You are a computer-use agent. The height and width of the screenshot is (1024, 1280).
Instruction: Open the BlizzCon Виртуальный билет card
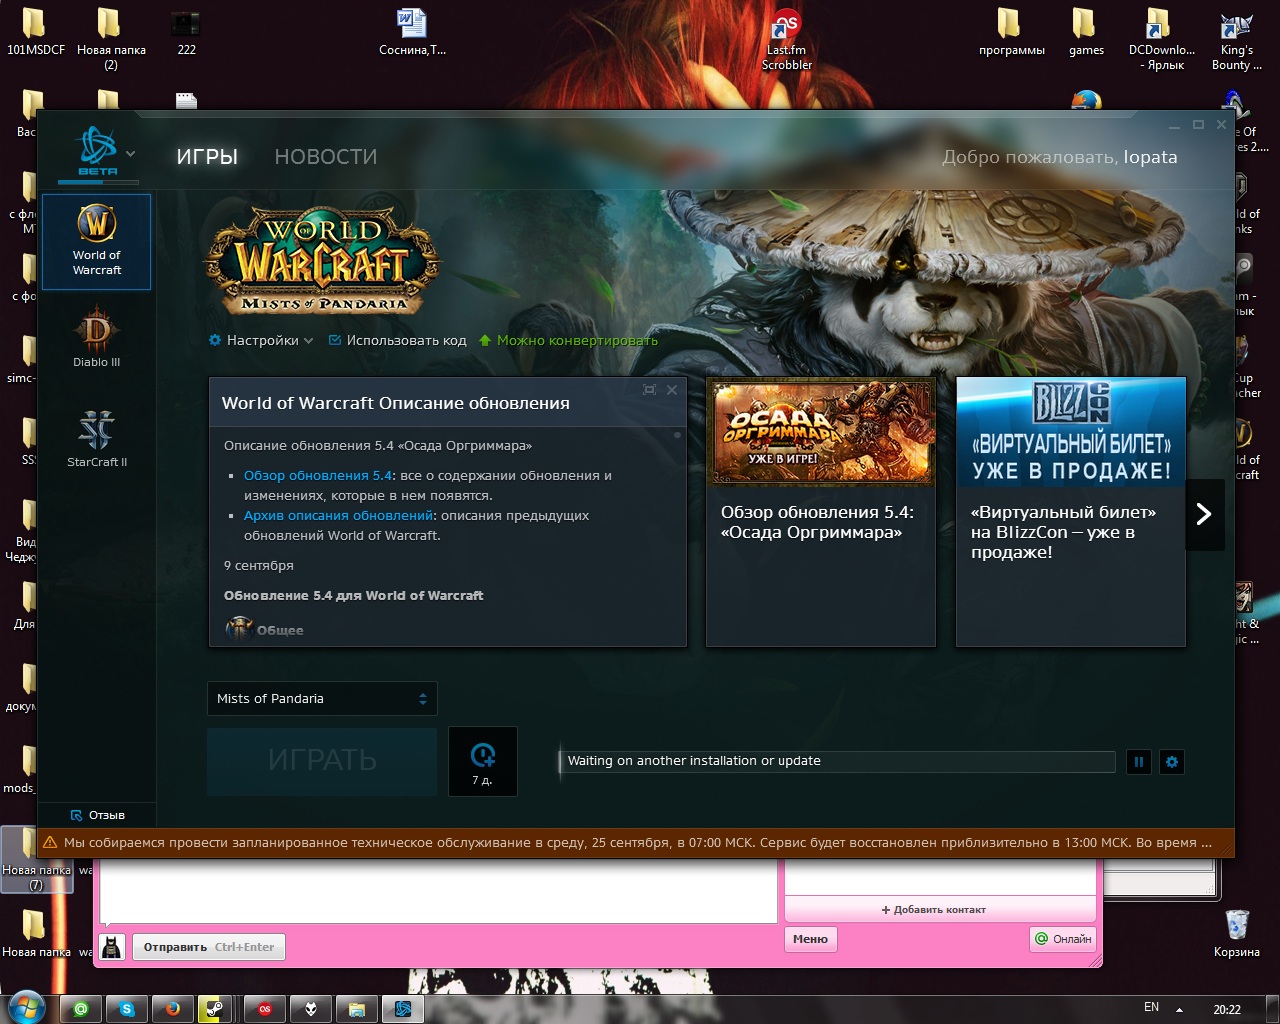coord(1071,512)
